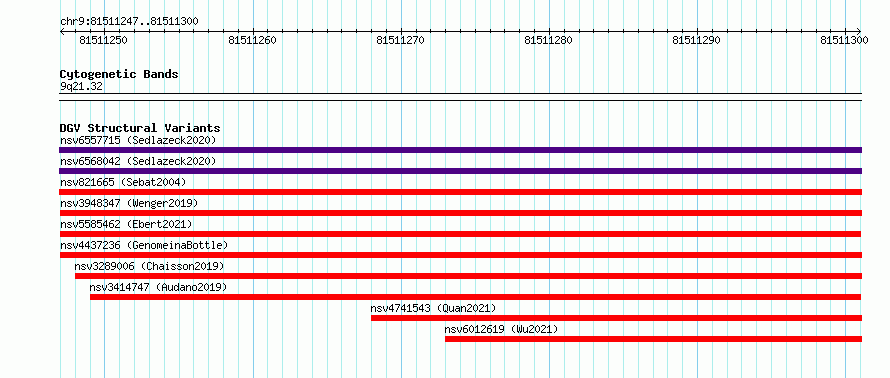Open the nsv4437236 (GenomeinaBottle) variant label
The width and height of the screenshot is (890, 378).
click(x=144, y=245)
